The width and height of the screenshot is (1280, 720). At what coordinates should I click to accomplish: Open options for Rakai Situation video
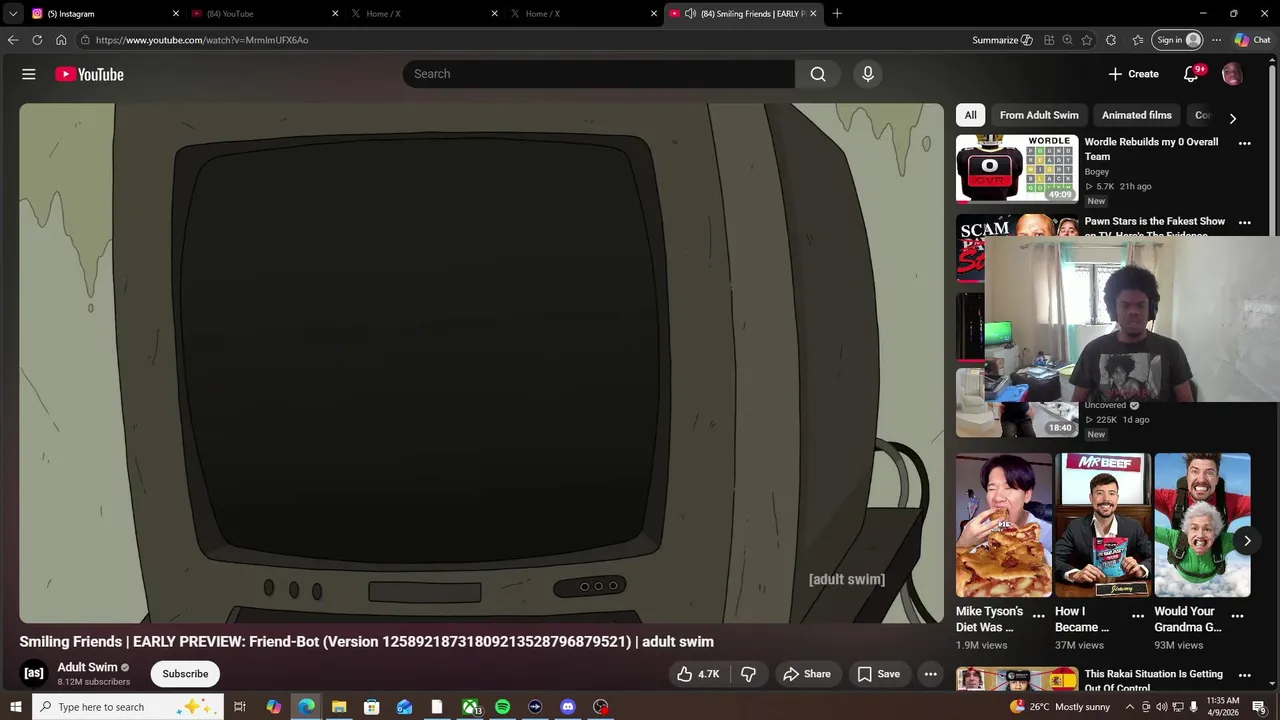pyautogui.click(x=1245, y=675)
